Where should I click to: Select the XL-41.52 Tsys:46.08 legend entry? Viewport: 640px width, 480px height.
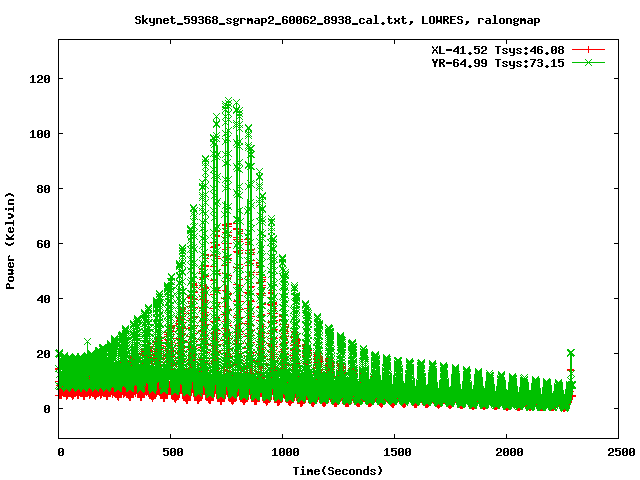pos(498,50)
